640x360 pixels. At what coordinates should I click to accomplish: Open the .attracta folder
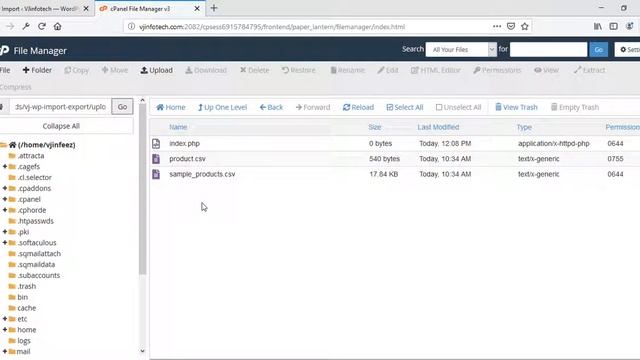coord(31,156)
